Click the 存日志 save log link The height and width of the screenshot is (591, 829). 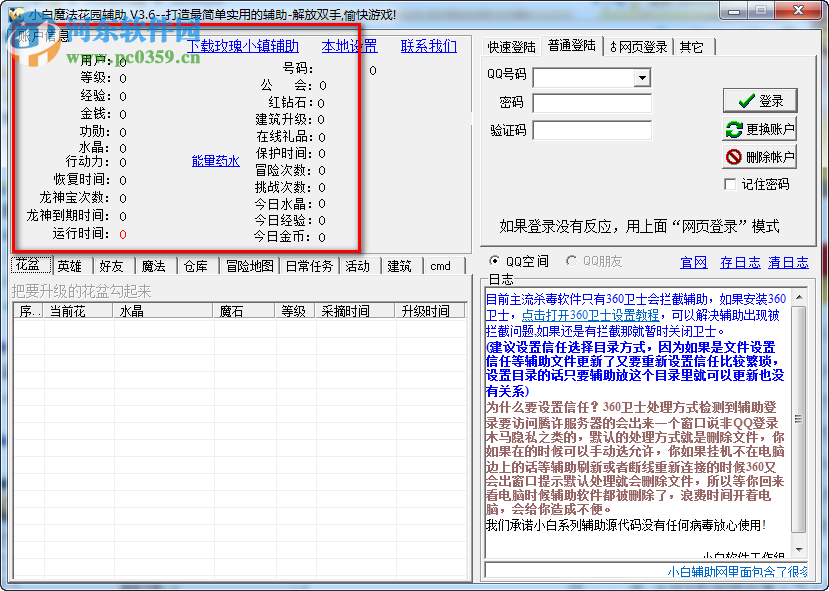740,263
